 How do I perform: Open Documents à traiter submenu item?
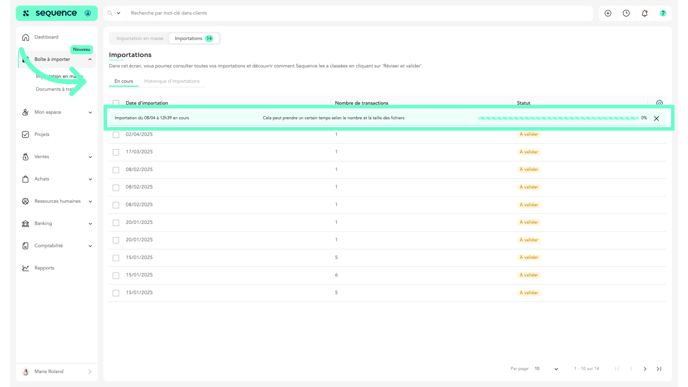(x=56, y=89)
